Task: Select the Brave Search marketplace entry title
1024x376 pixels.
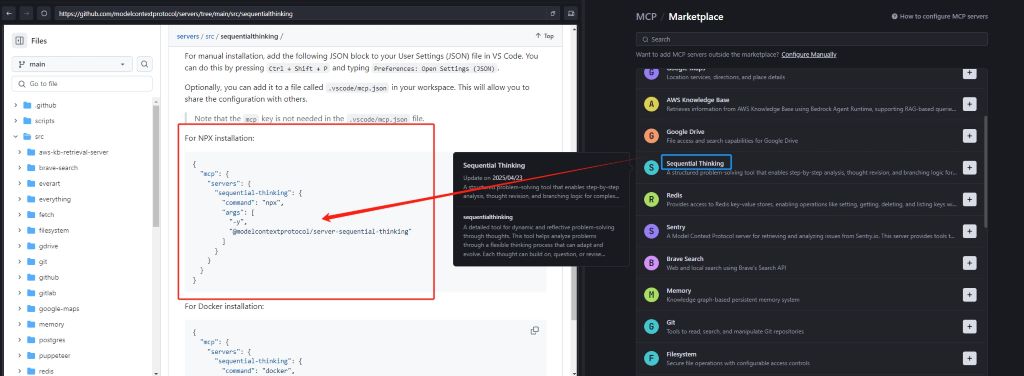Action: [x=685, y=259]
